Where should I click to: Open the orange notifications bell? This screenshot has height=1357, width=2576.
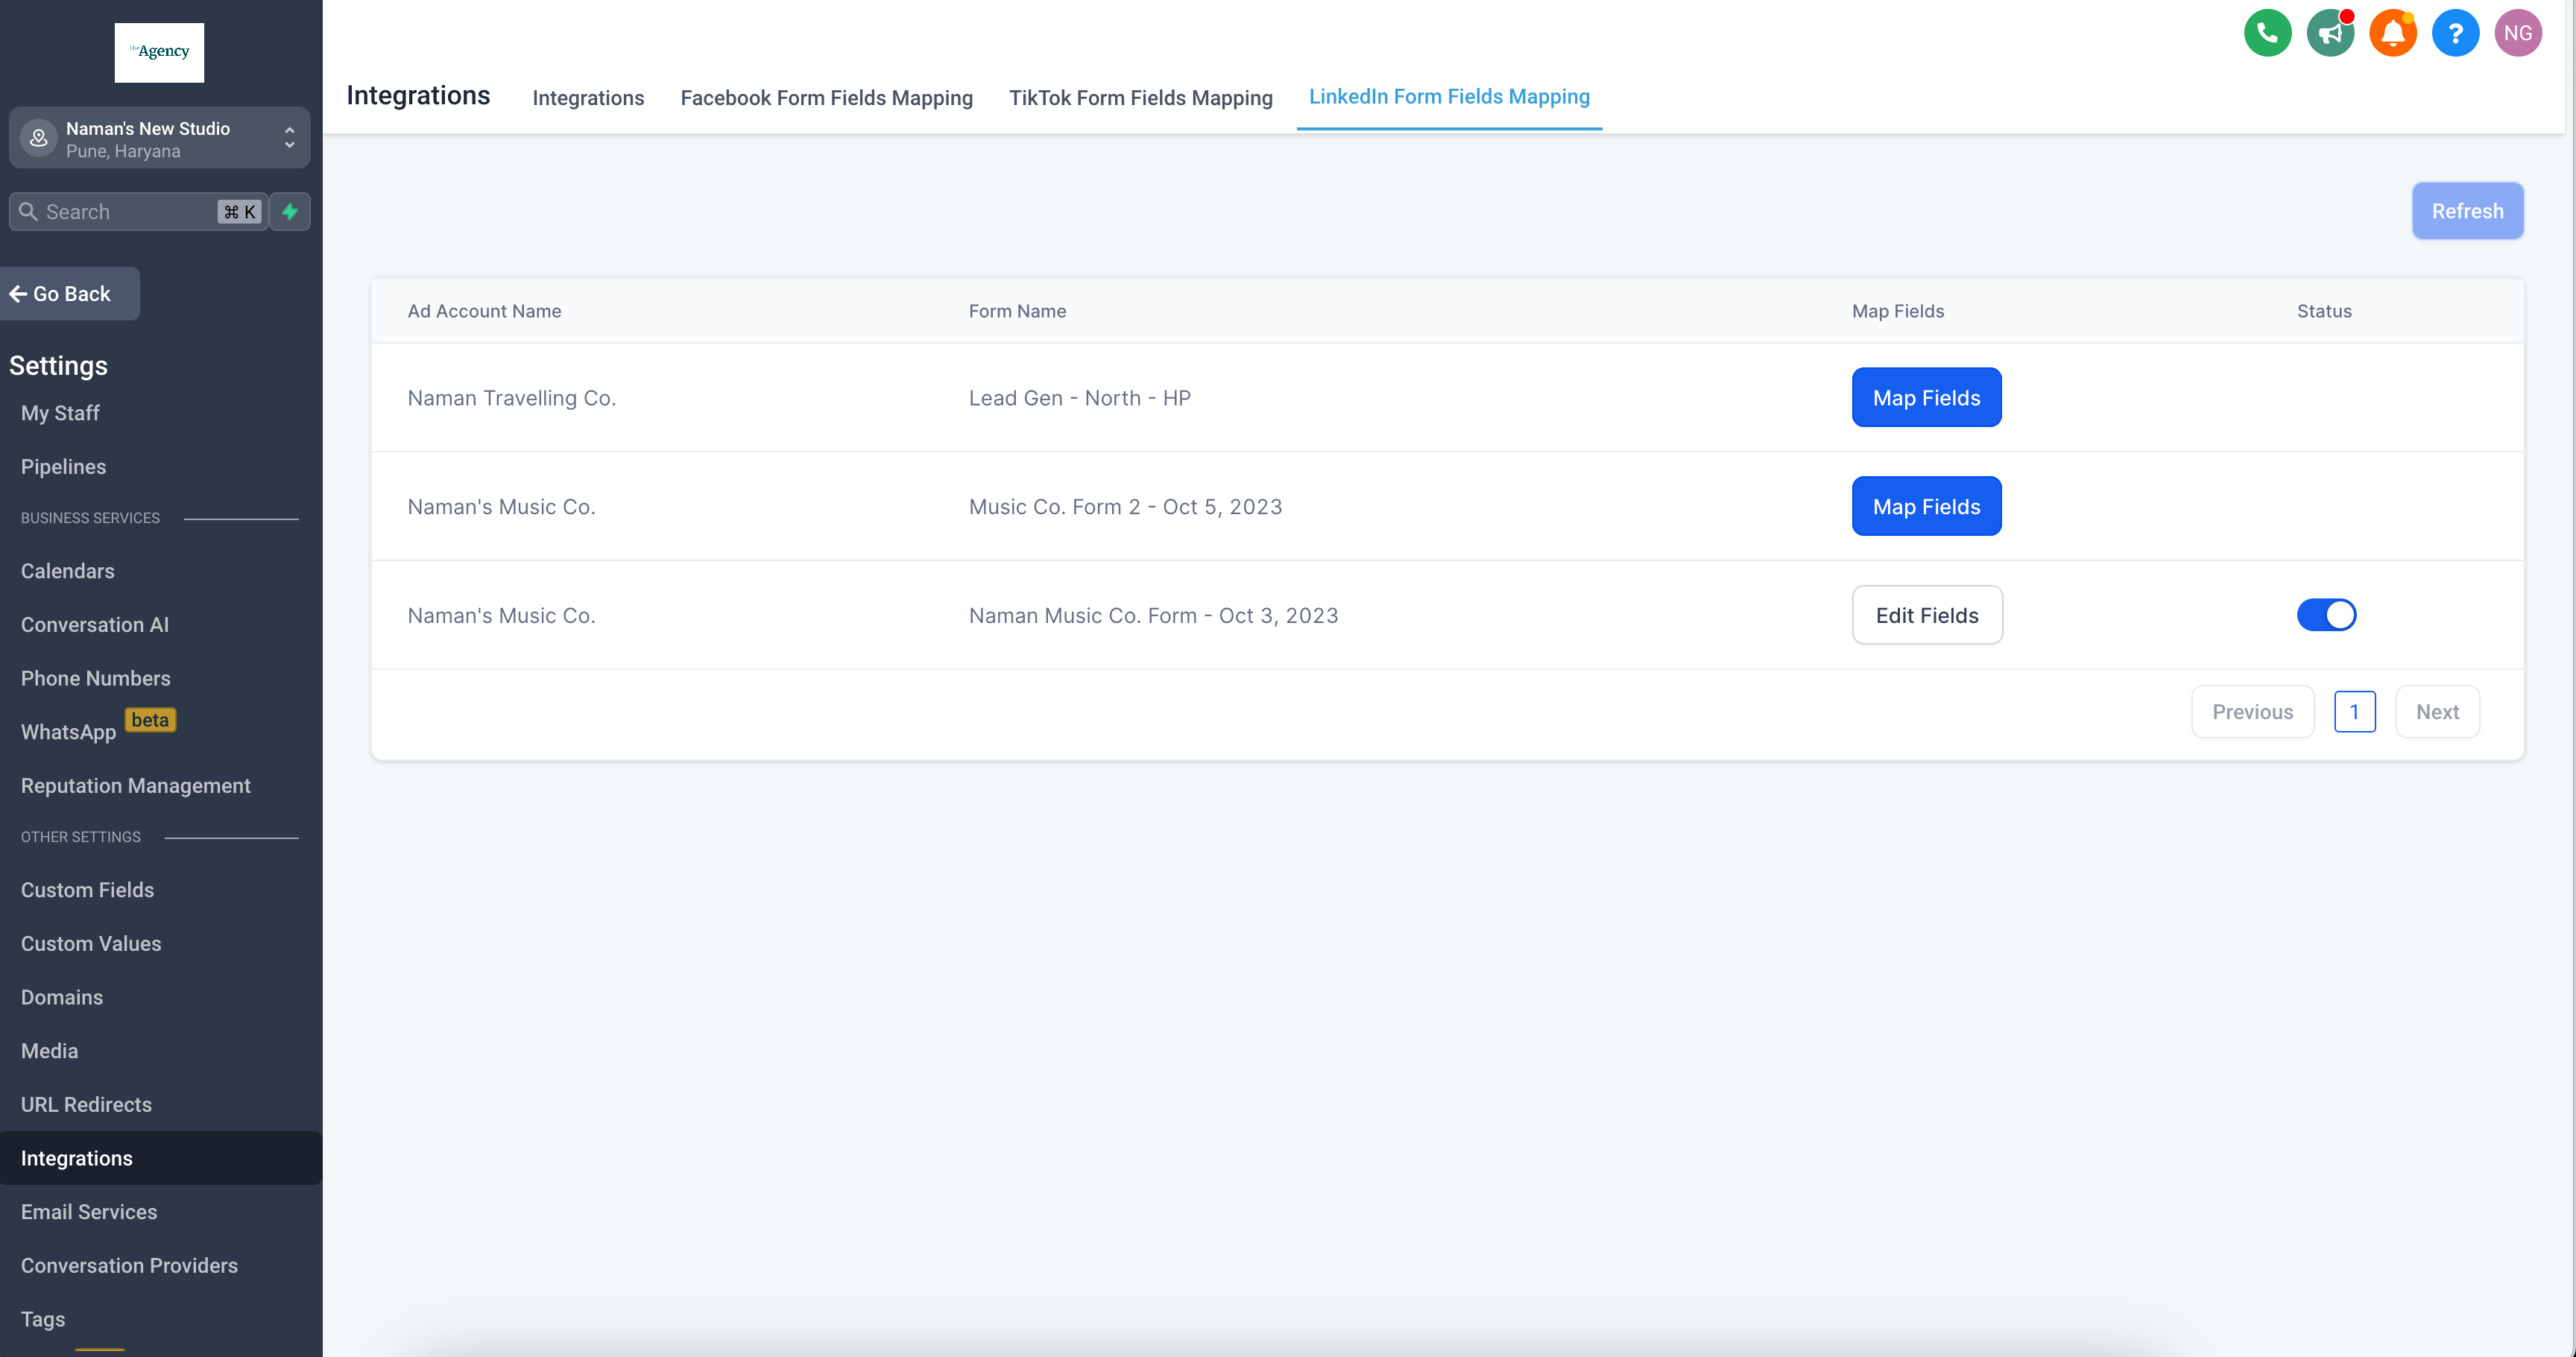(2393, 33)
